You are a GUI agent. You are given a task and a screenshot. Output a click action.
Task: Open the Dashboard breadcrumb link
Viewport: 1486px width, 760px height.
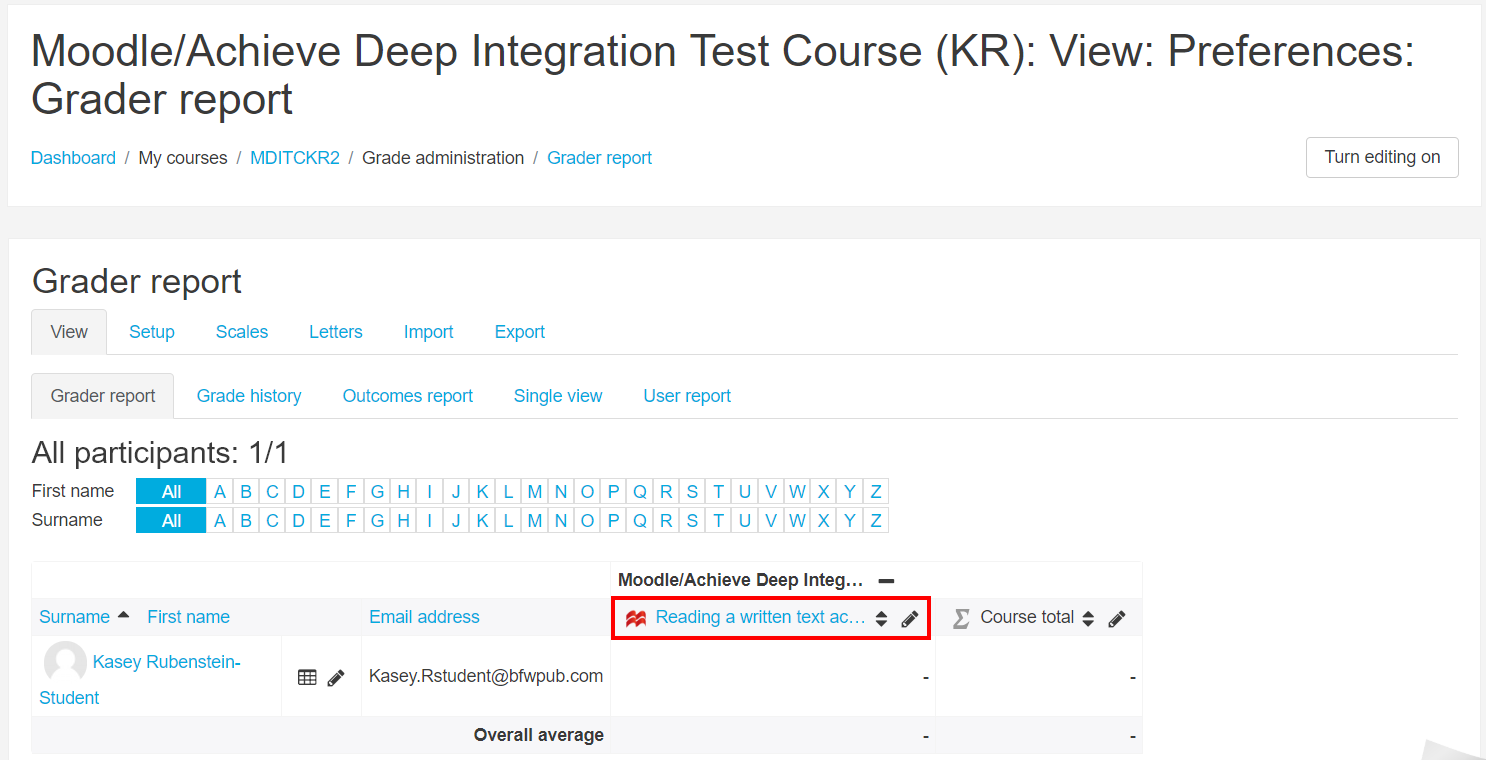click(73, 158)
